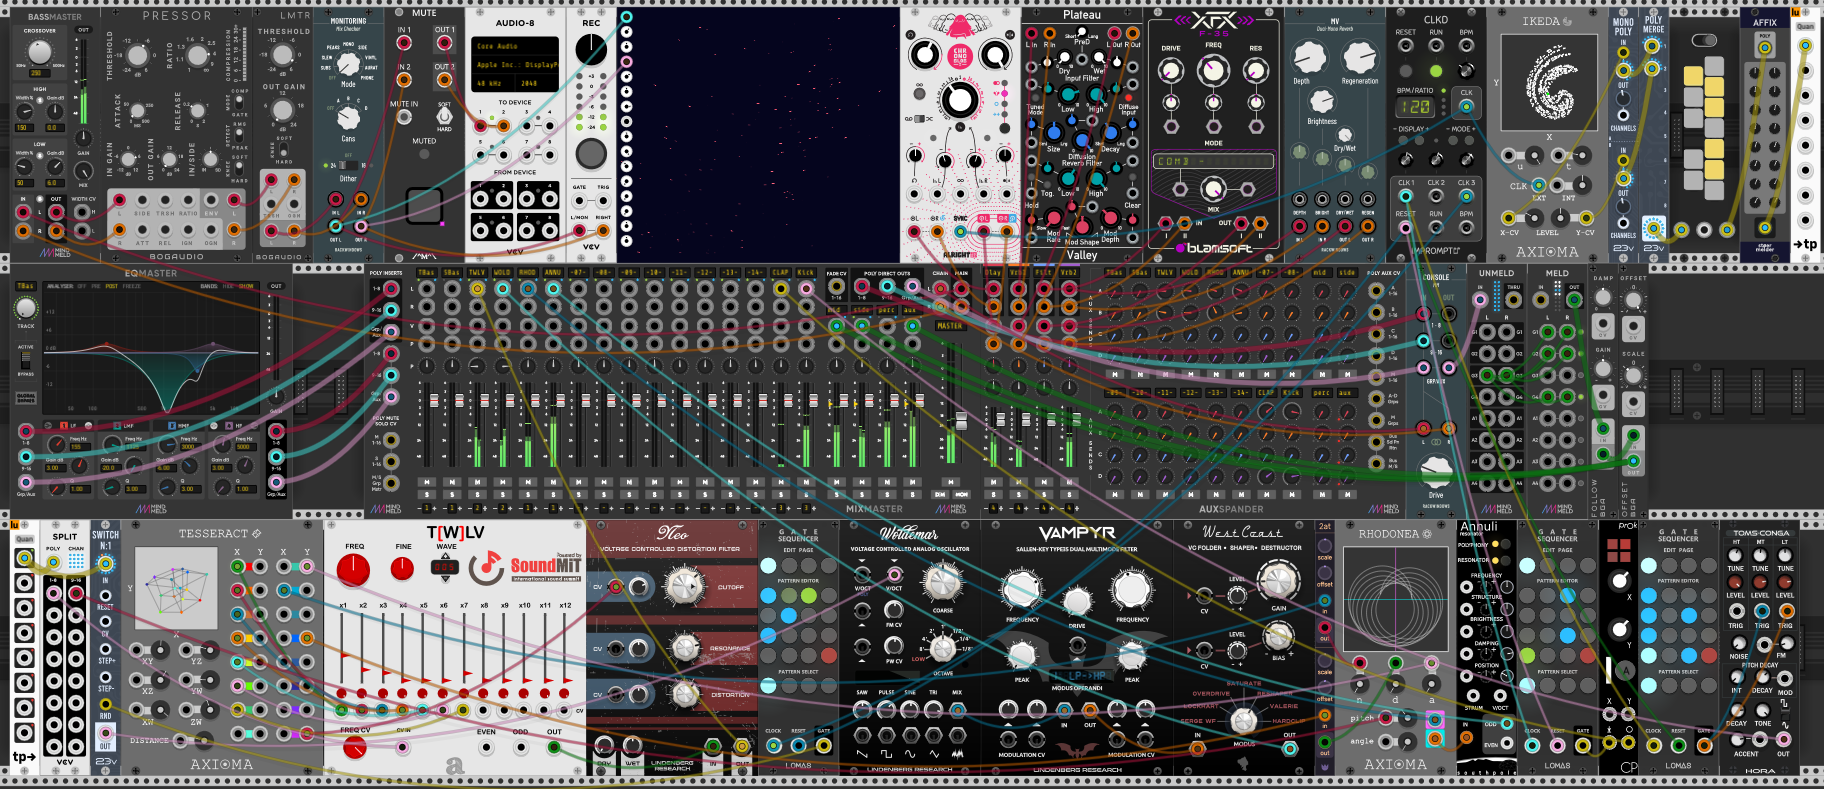
Task: Click the OUT port on T[W]LV module
Action: point(554,747)
